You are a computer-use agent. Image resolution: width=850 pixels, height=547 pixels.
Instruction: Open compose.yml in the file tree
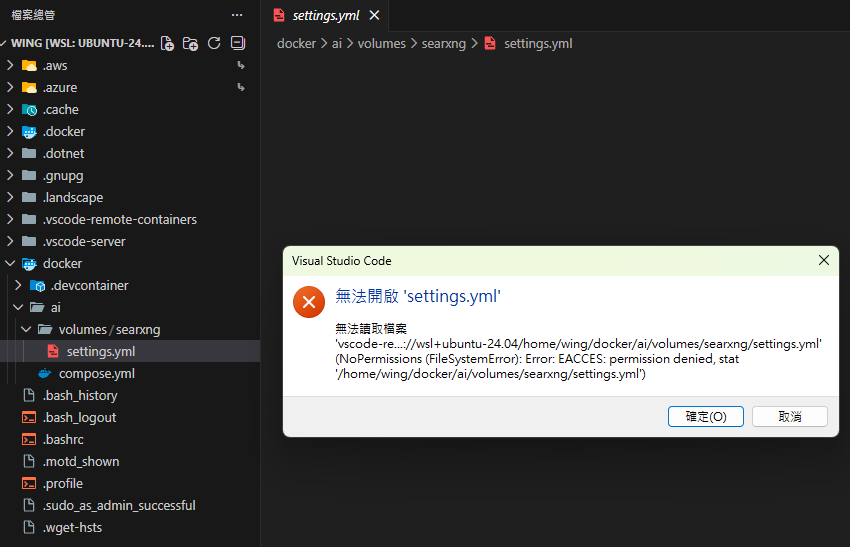pos(96,374)
